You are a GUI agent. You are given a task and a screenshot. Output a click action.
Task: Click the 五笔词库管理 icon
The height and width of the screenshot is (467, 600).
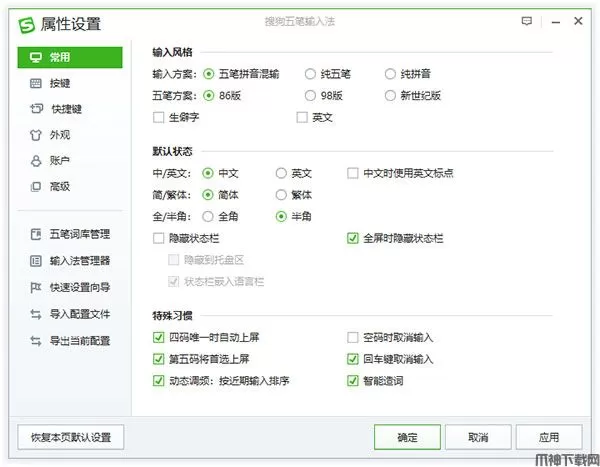point(36,235)
